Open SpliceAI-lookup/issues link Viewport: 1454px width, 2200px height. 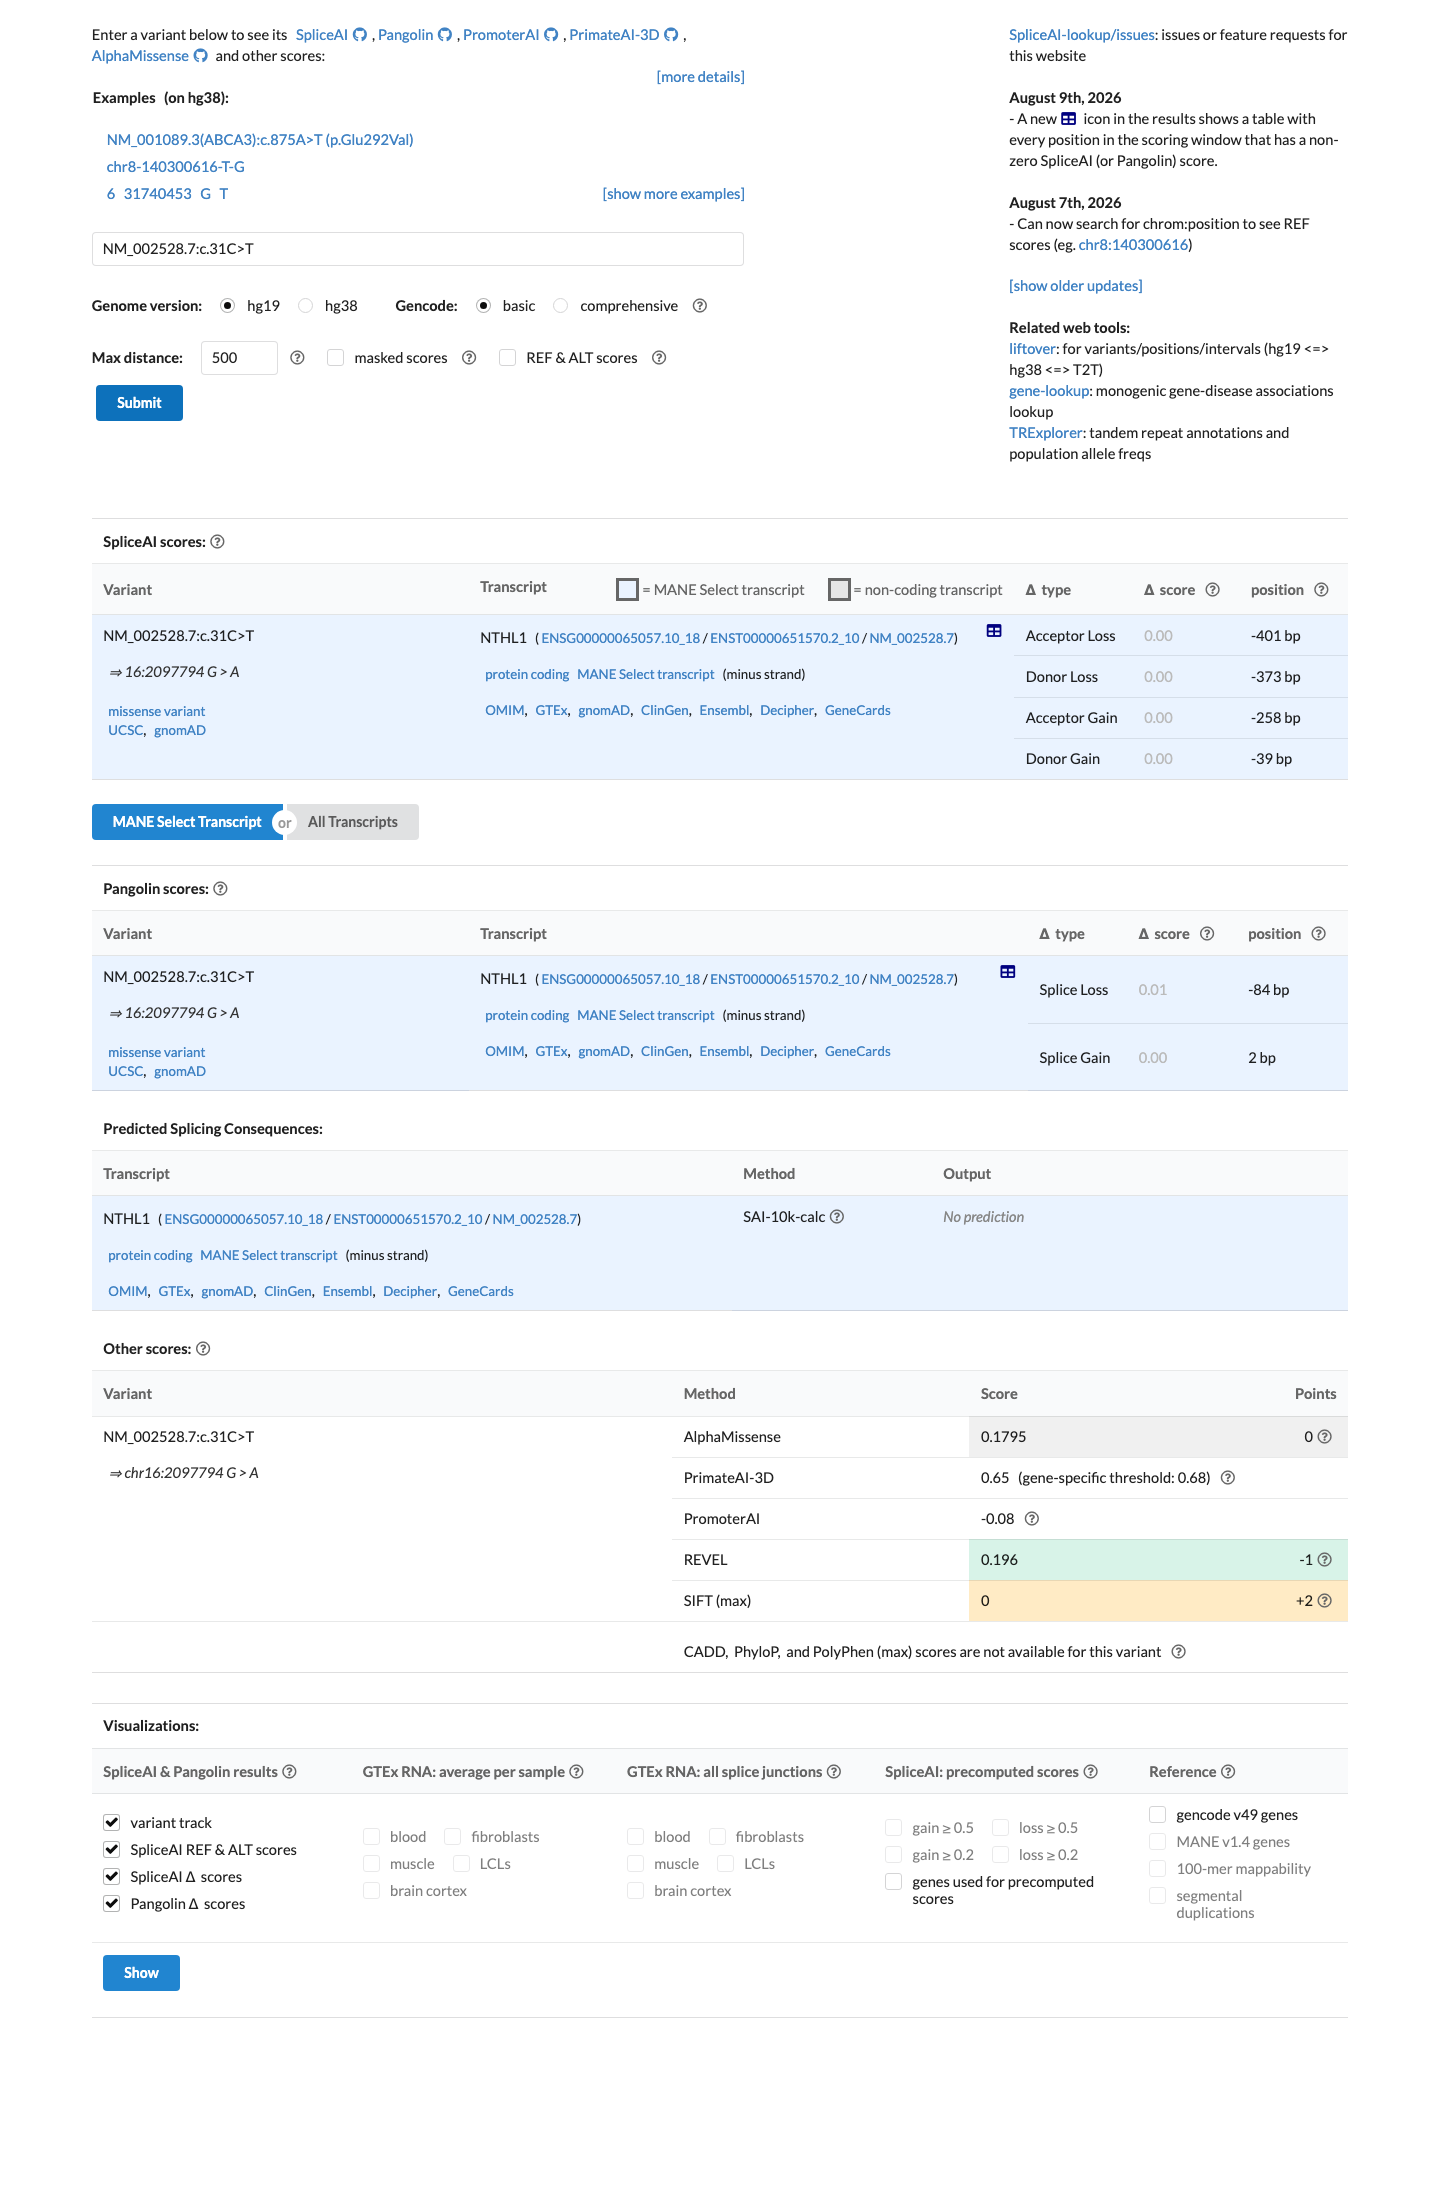point(1082,35)
